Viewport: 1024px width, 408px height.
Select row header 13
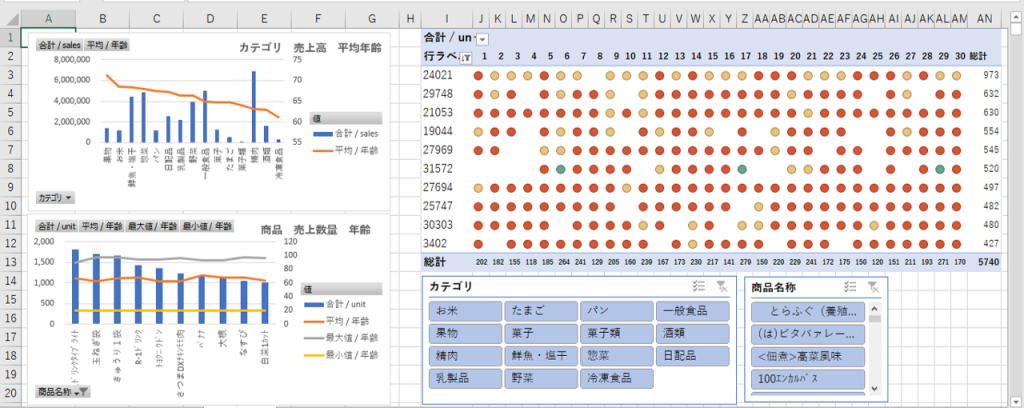tap(10, 262)
